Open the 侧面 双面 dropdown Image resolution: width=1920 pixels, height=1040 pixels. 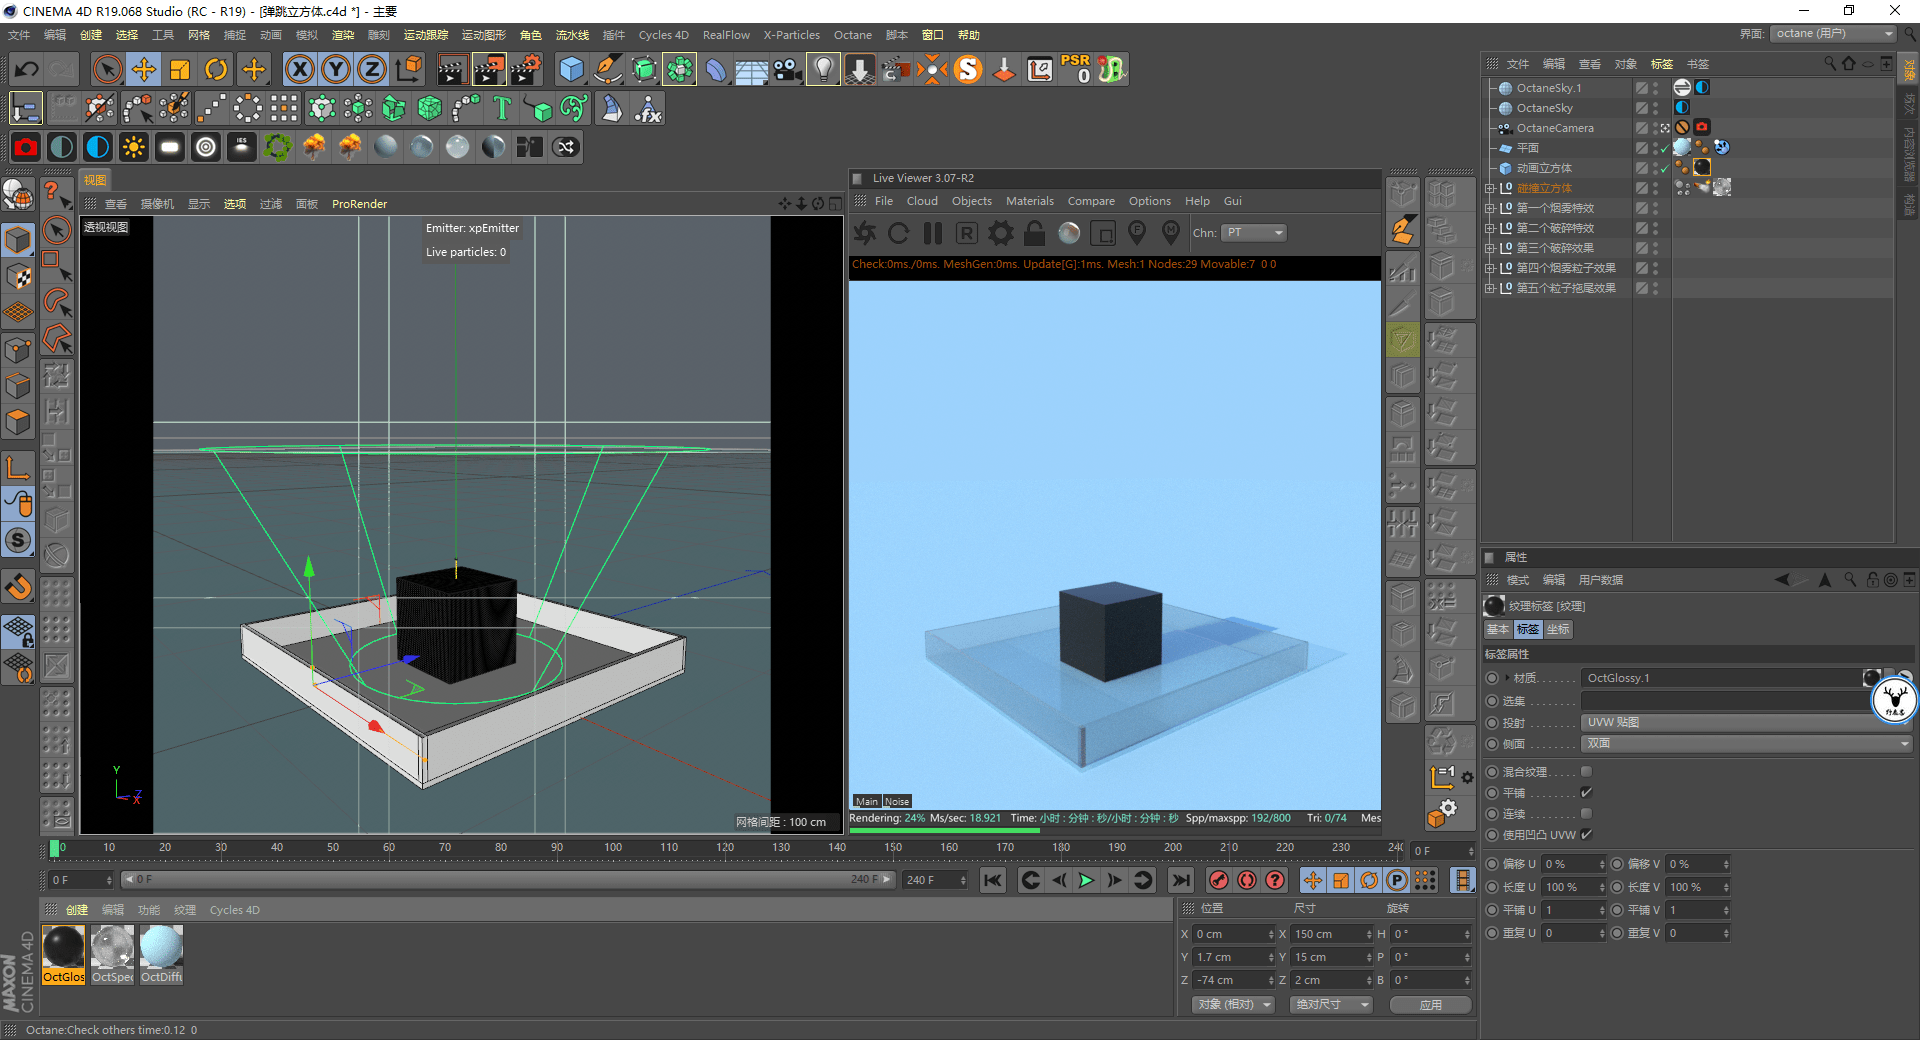click(1746, 744)
